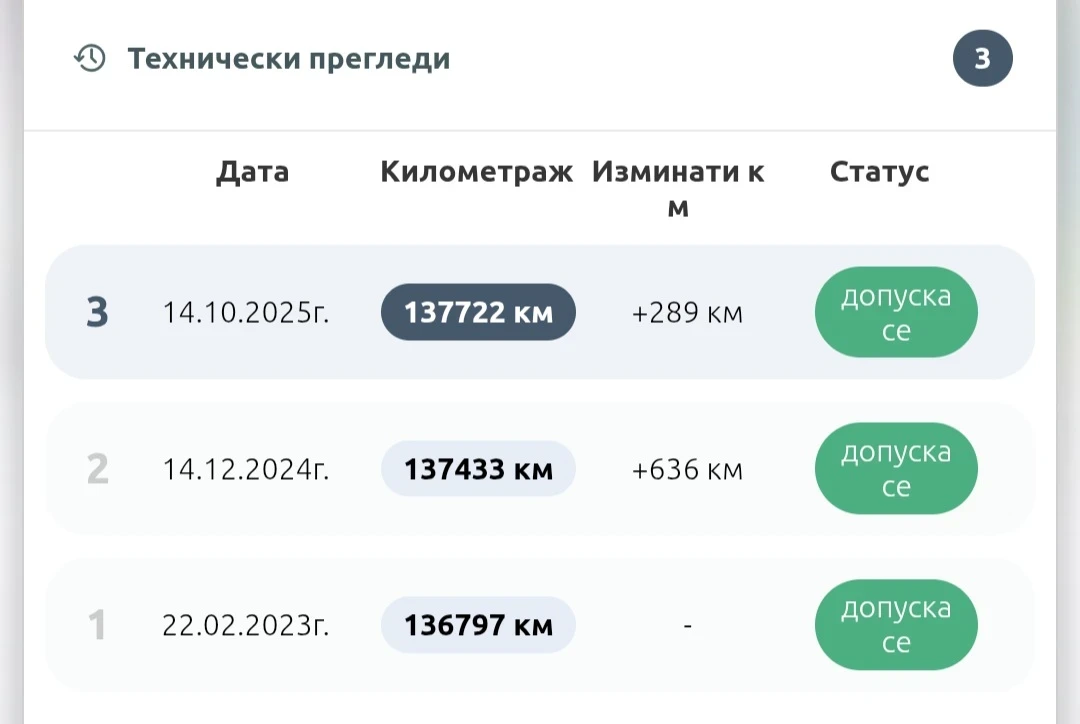Click the status badge for 22.02.2023
The image size is (1080, 724).
click(x=895, y=626)
